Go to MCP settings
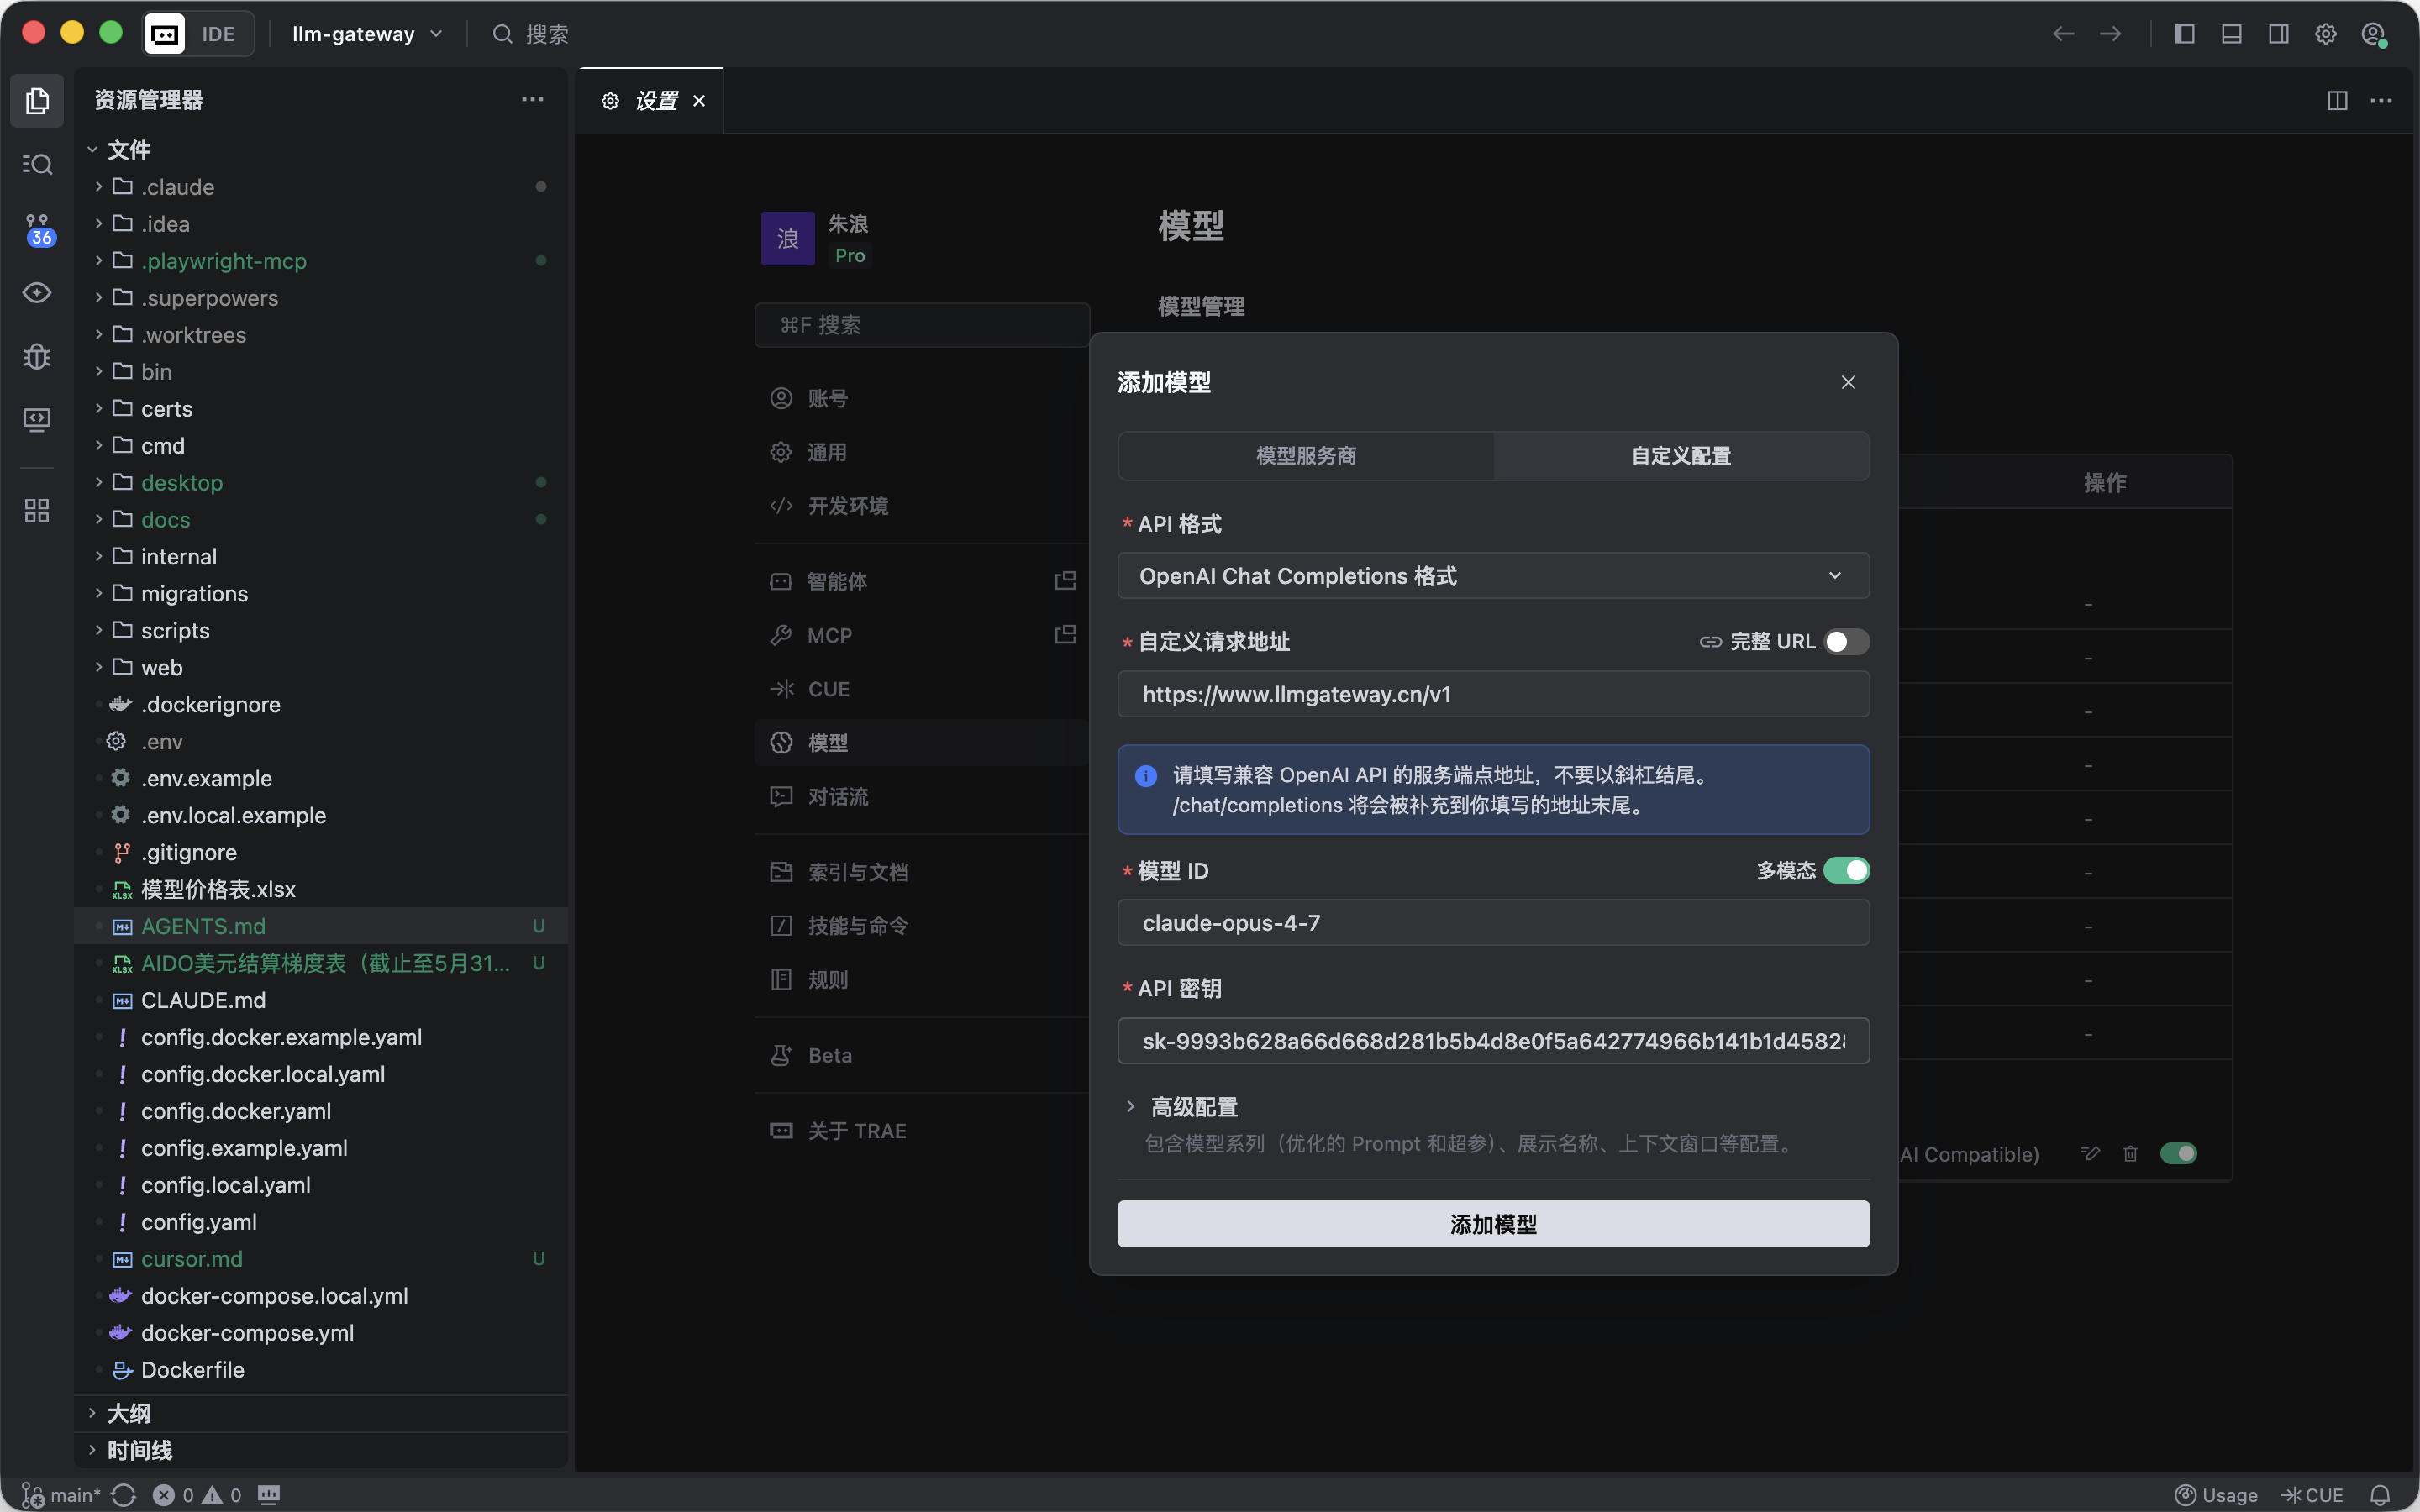Screen dimensions: 2420x1512 tap(921, 635)
